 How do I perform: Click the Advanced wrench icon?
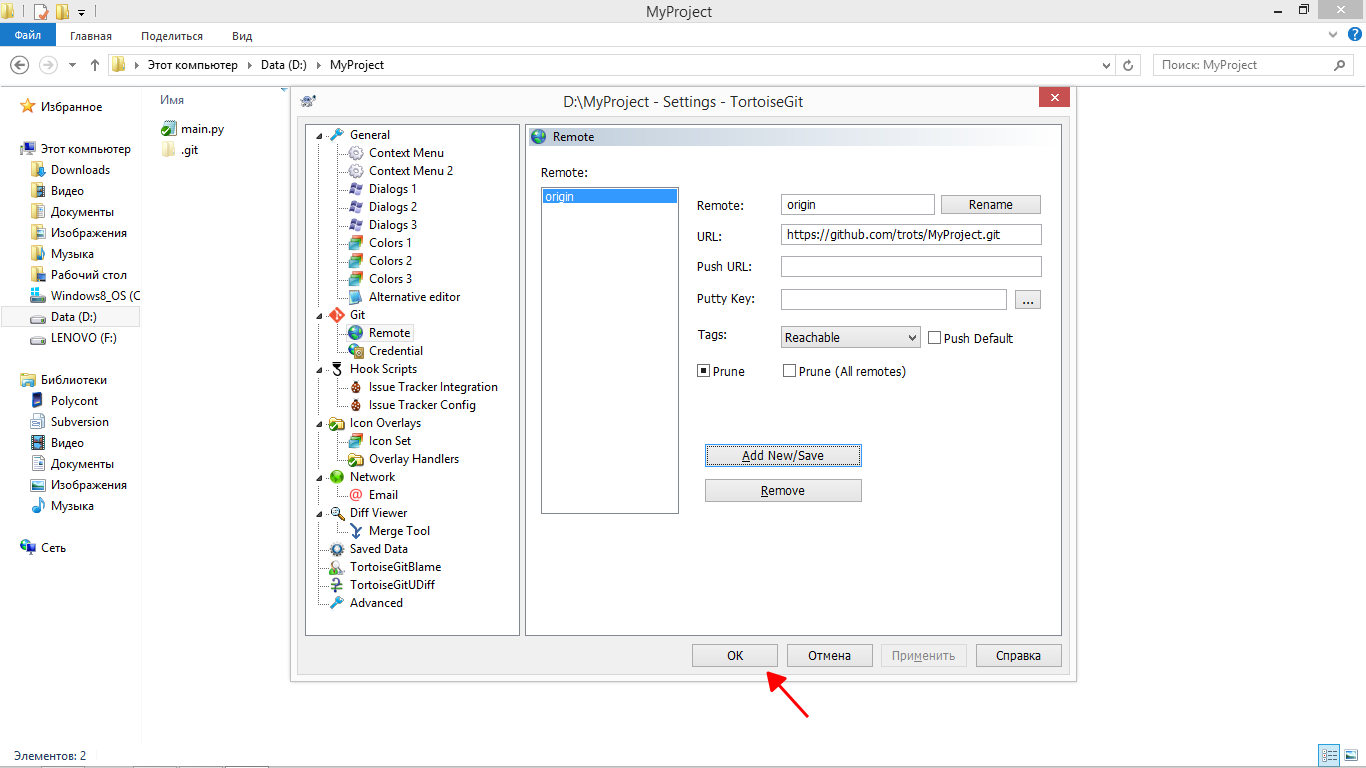click(x=337, y=603)
